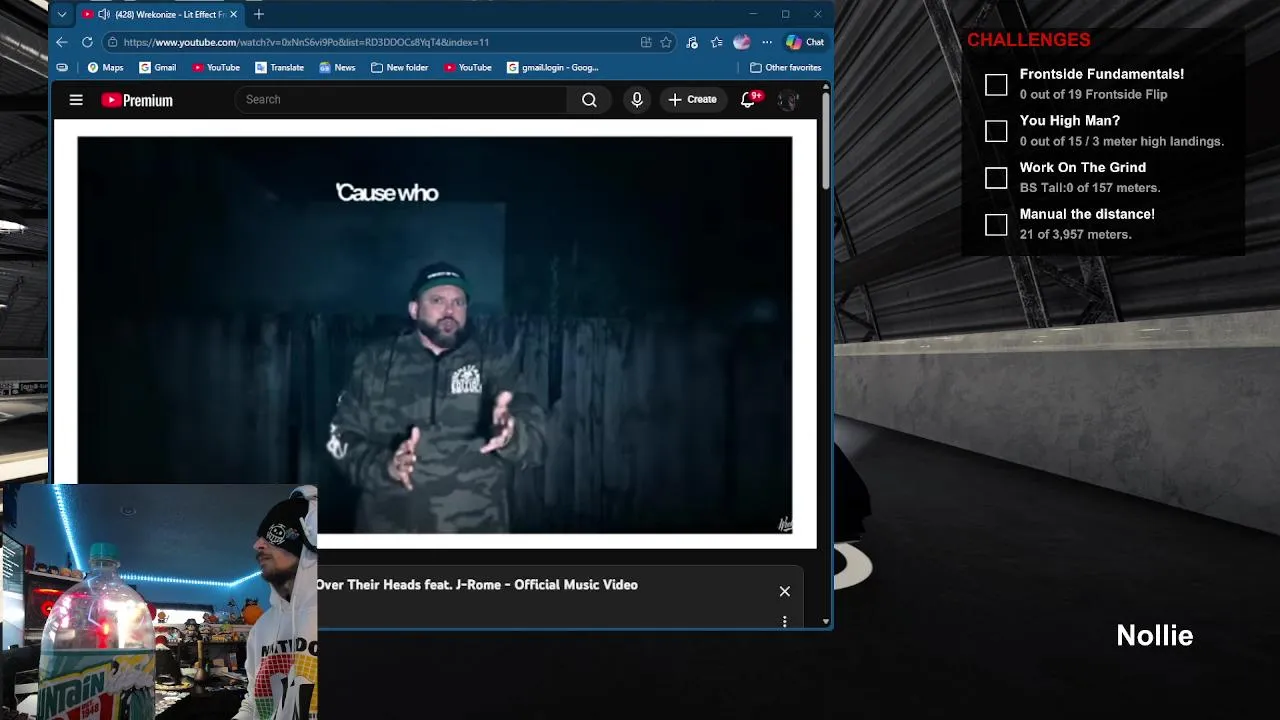
Task: Open the YouTube account avatar menu
Action: pyautogui.click(x=789, y=100)
